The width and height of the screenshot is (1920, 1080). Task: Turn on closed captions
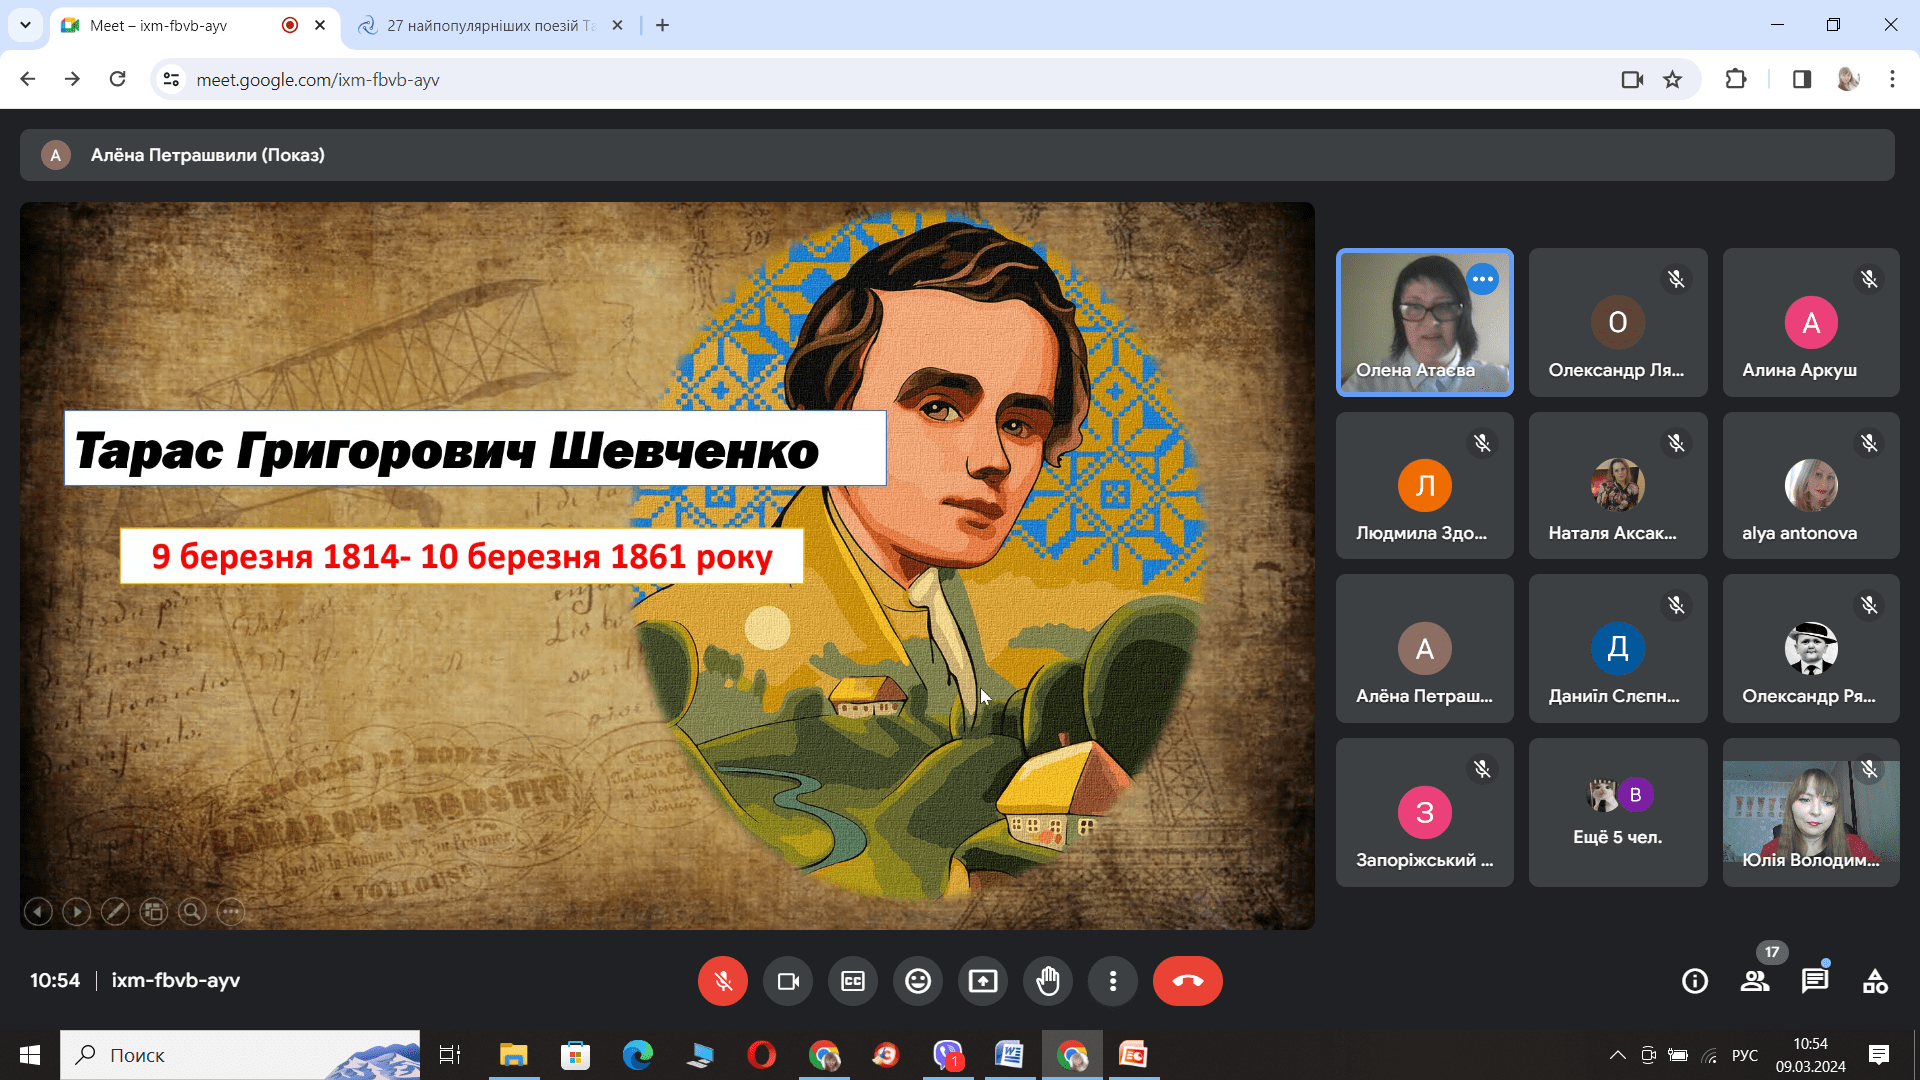[x=853, y=981]
